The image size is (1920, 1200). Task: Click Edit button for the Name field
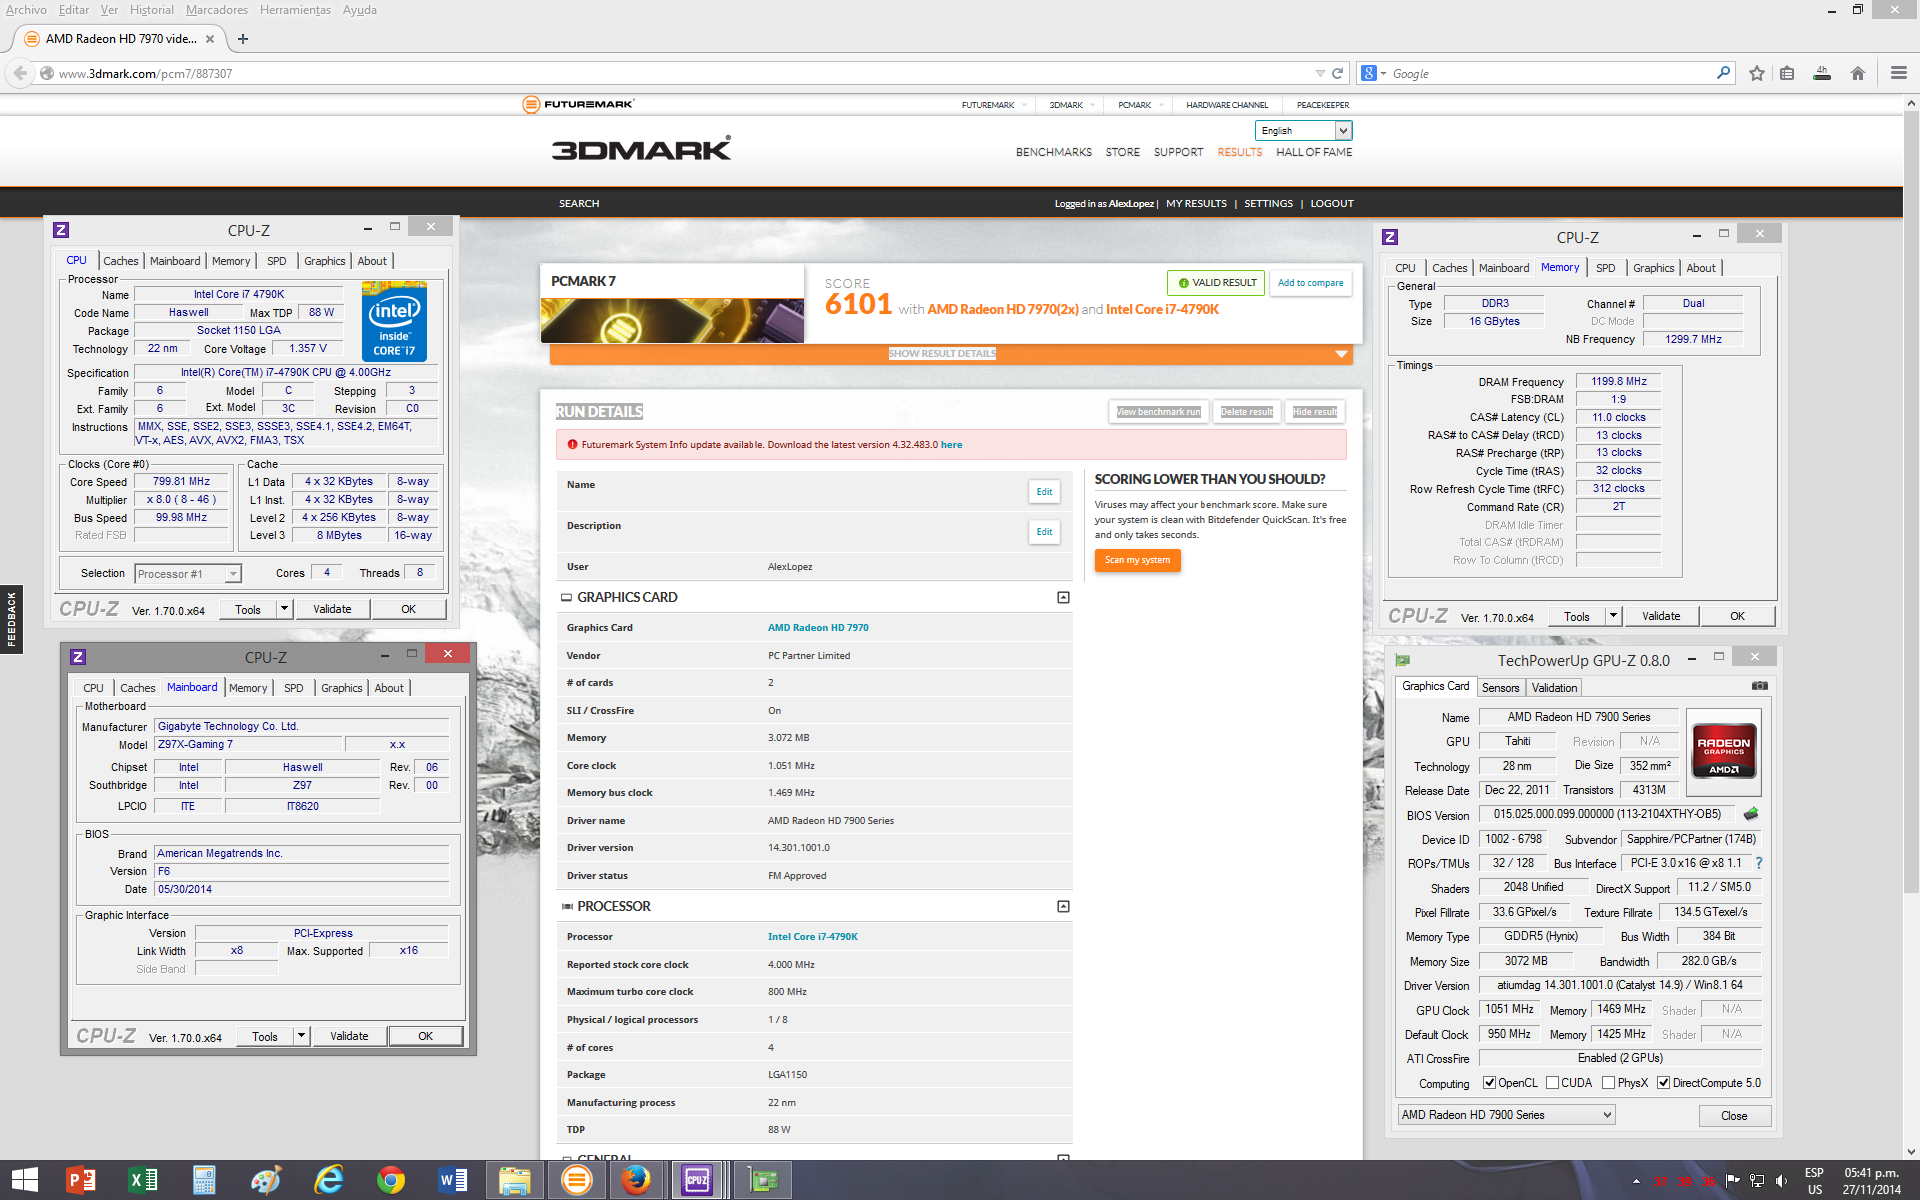1044,492
